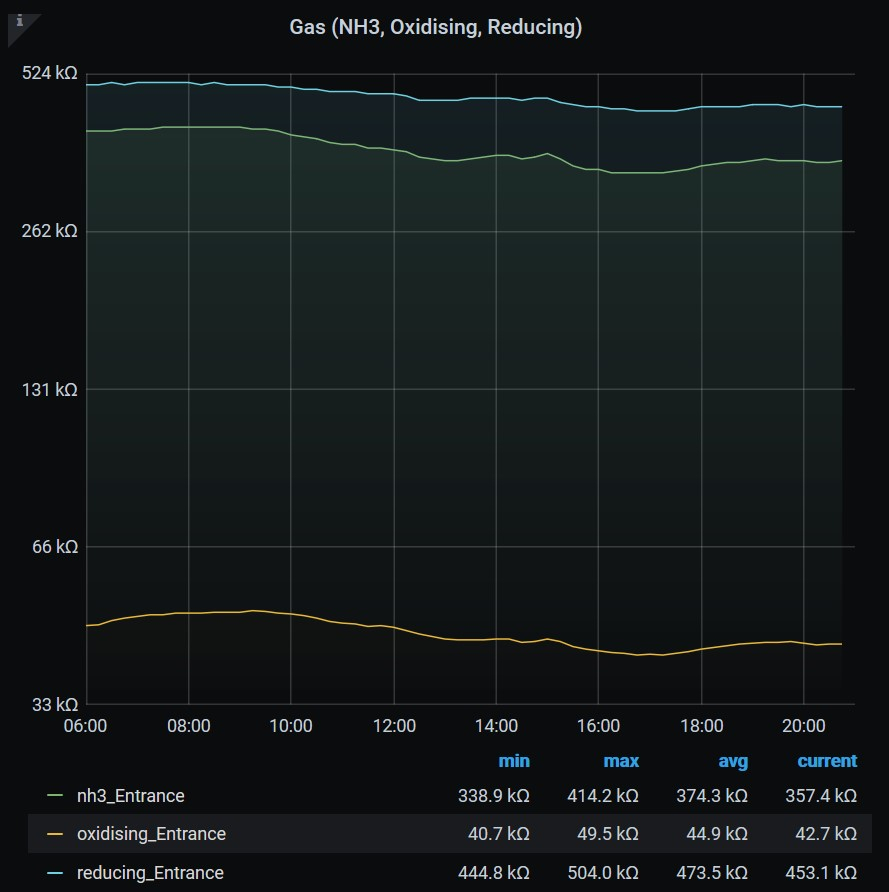Toggle the nh3_Entrance series in the legend

130,796
